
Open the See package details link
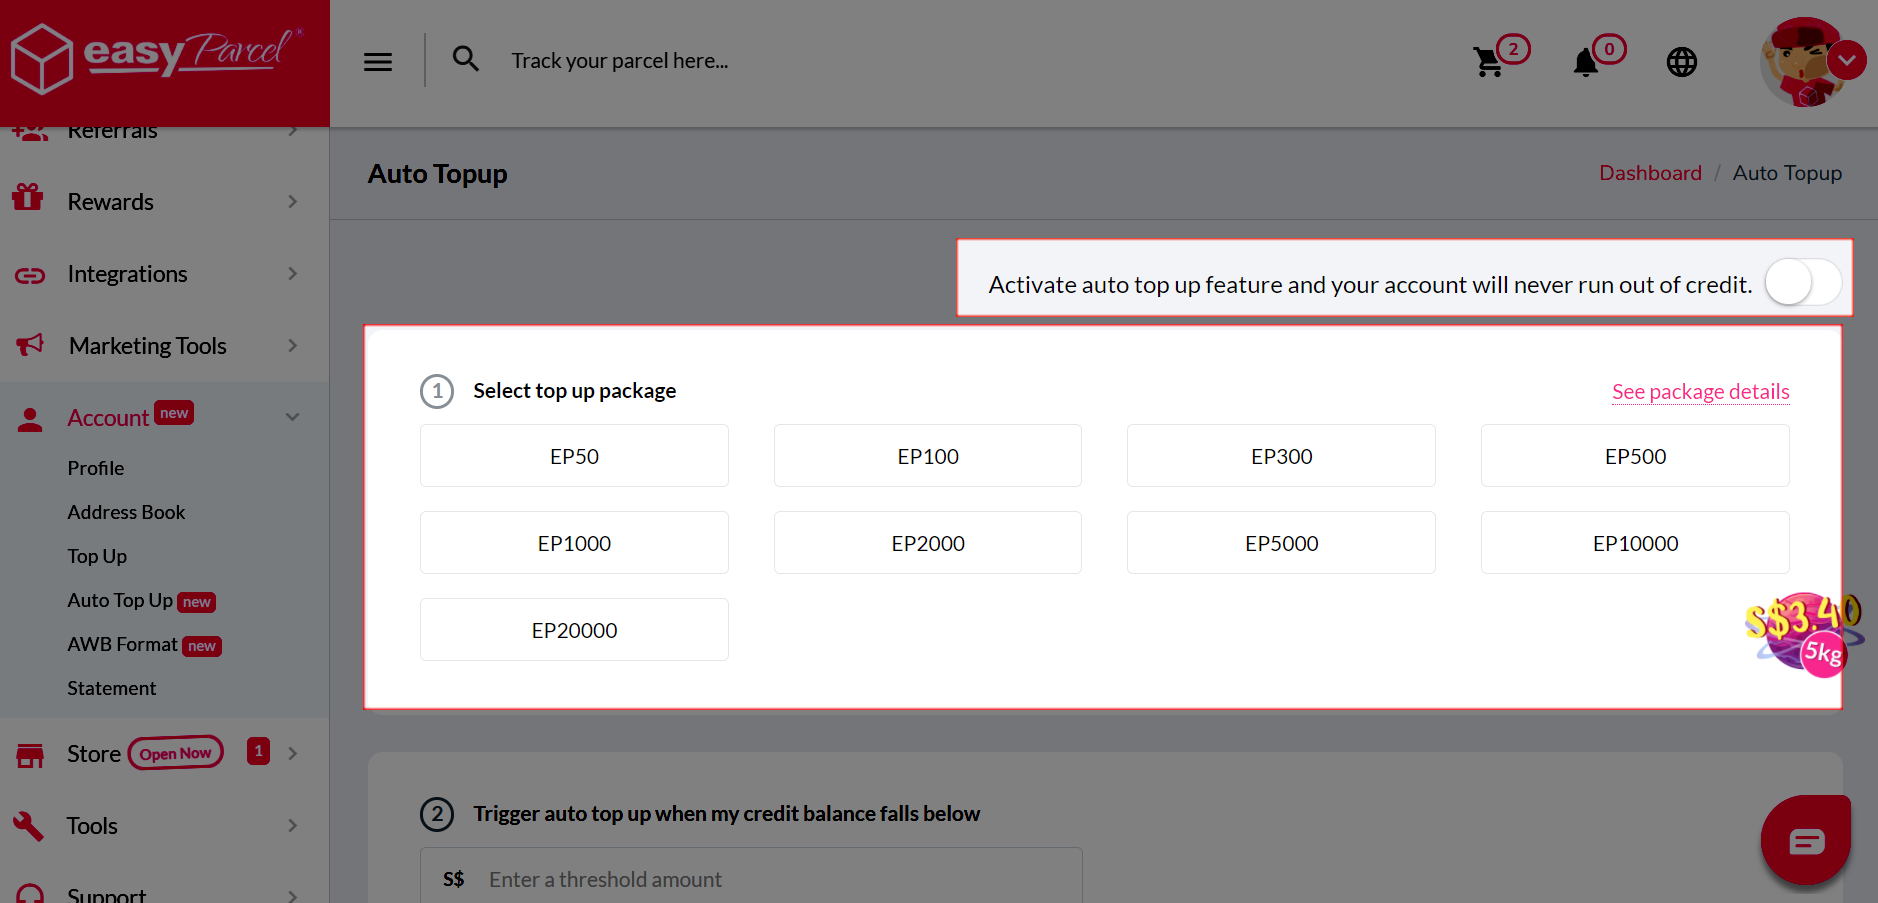pos(1699,391)
